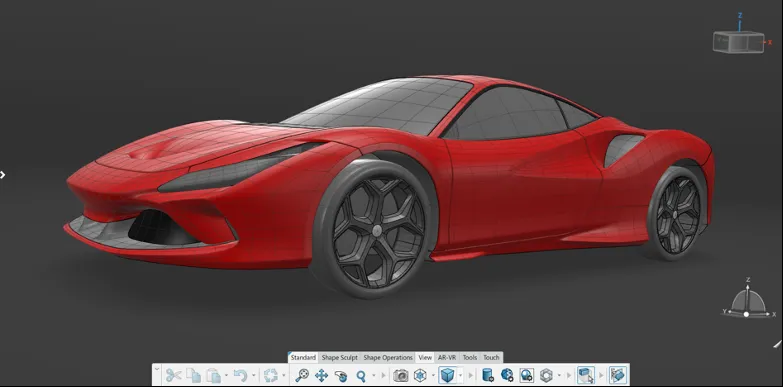Viewport: 783px width, 387px height.
Task: Click the magnifier Zoom tool
Action: click(361, 375)
